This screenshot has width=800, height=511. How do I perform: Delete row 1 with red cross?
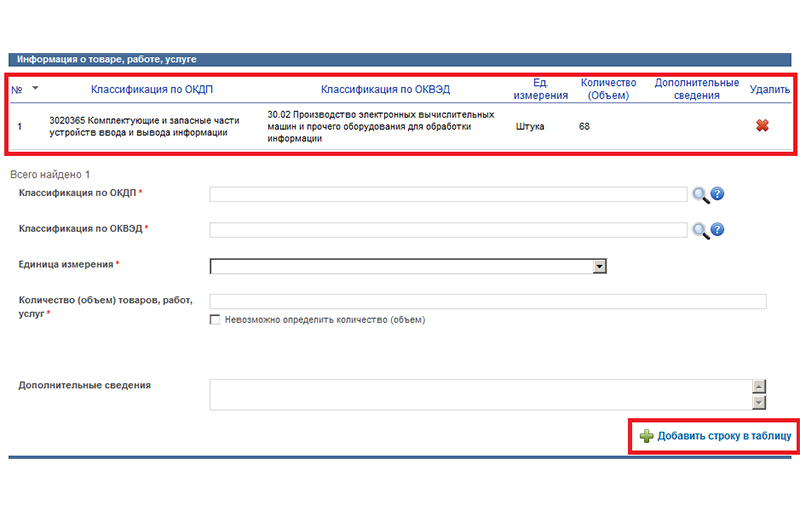(x=762, y=125)
